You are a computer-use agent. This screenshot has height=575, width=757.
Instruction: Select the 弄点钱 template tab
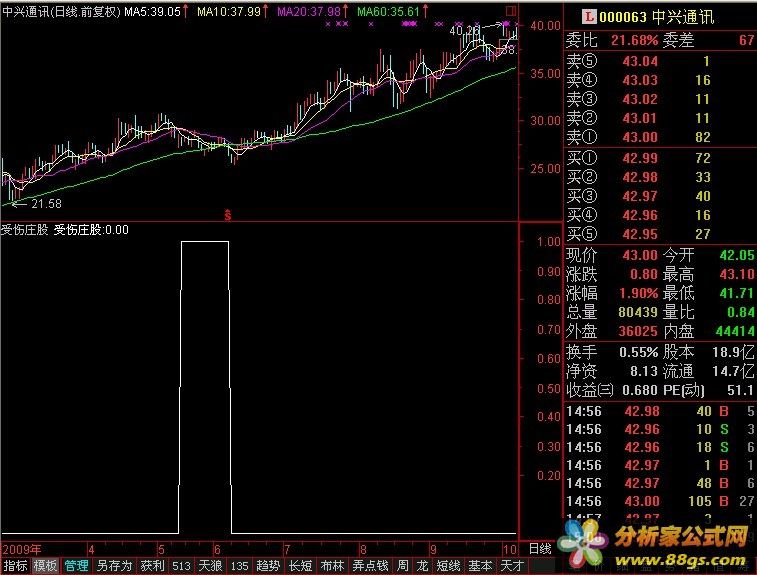[370, 565]
